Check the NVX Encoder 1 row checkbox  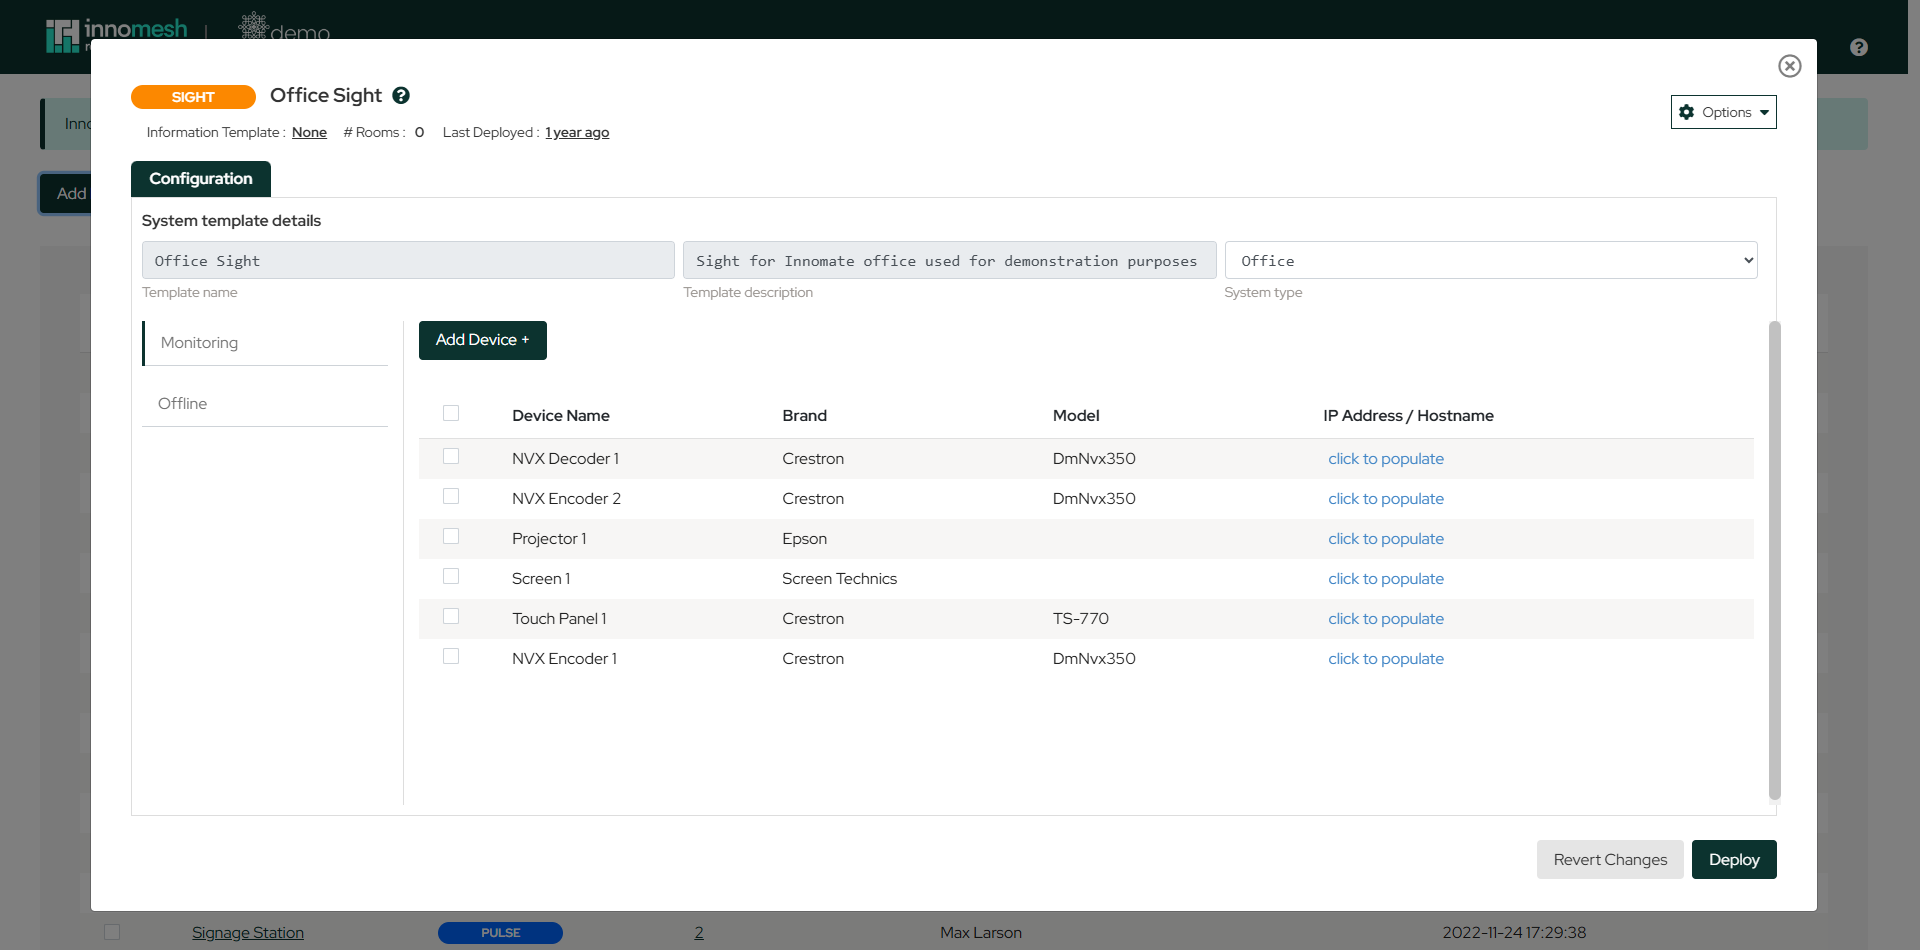coord(451,657)
